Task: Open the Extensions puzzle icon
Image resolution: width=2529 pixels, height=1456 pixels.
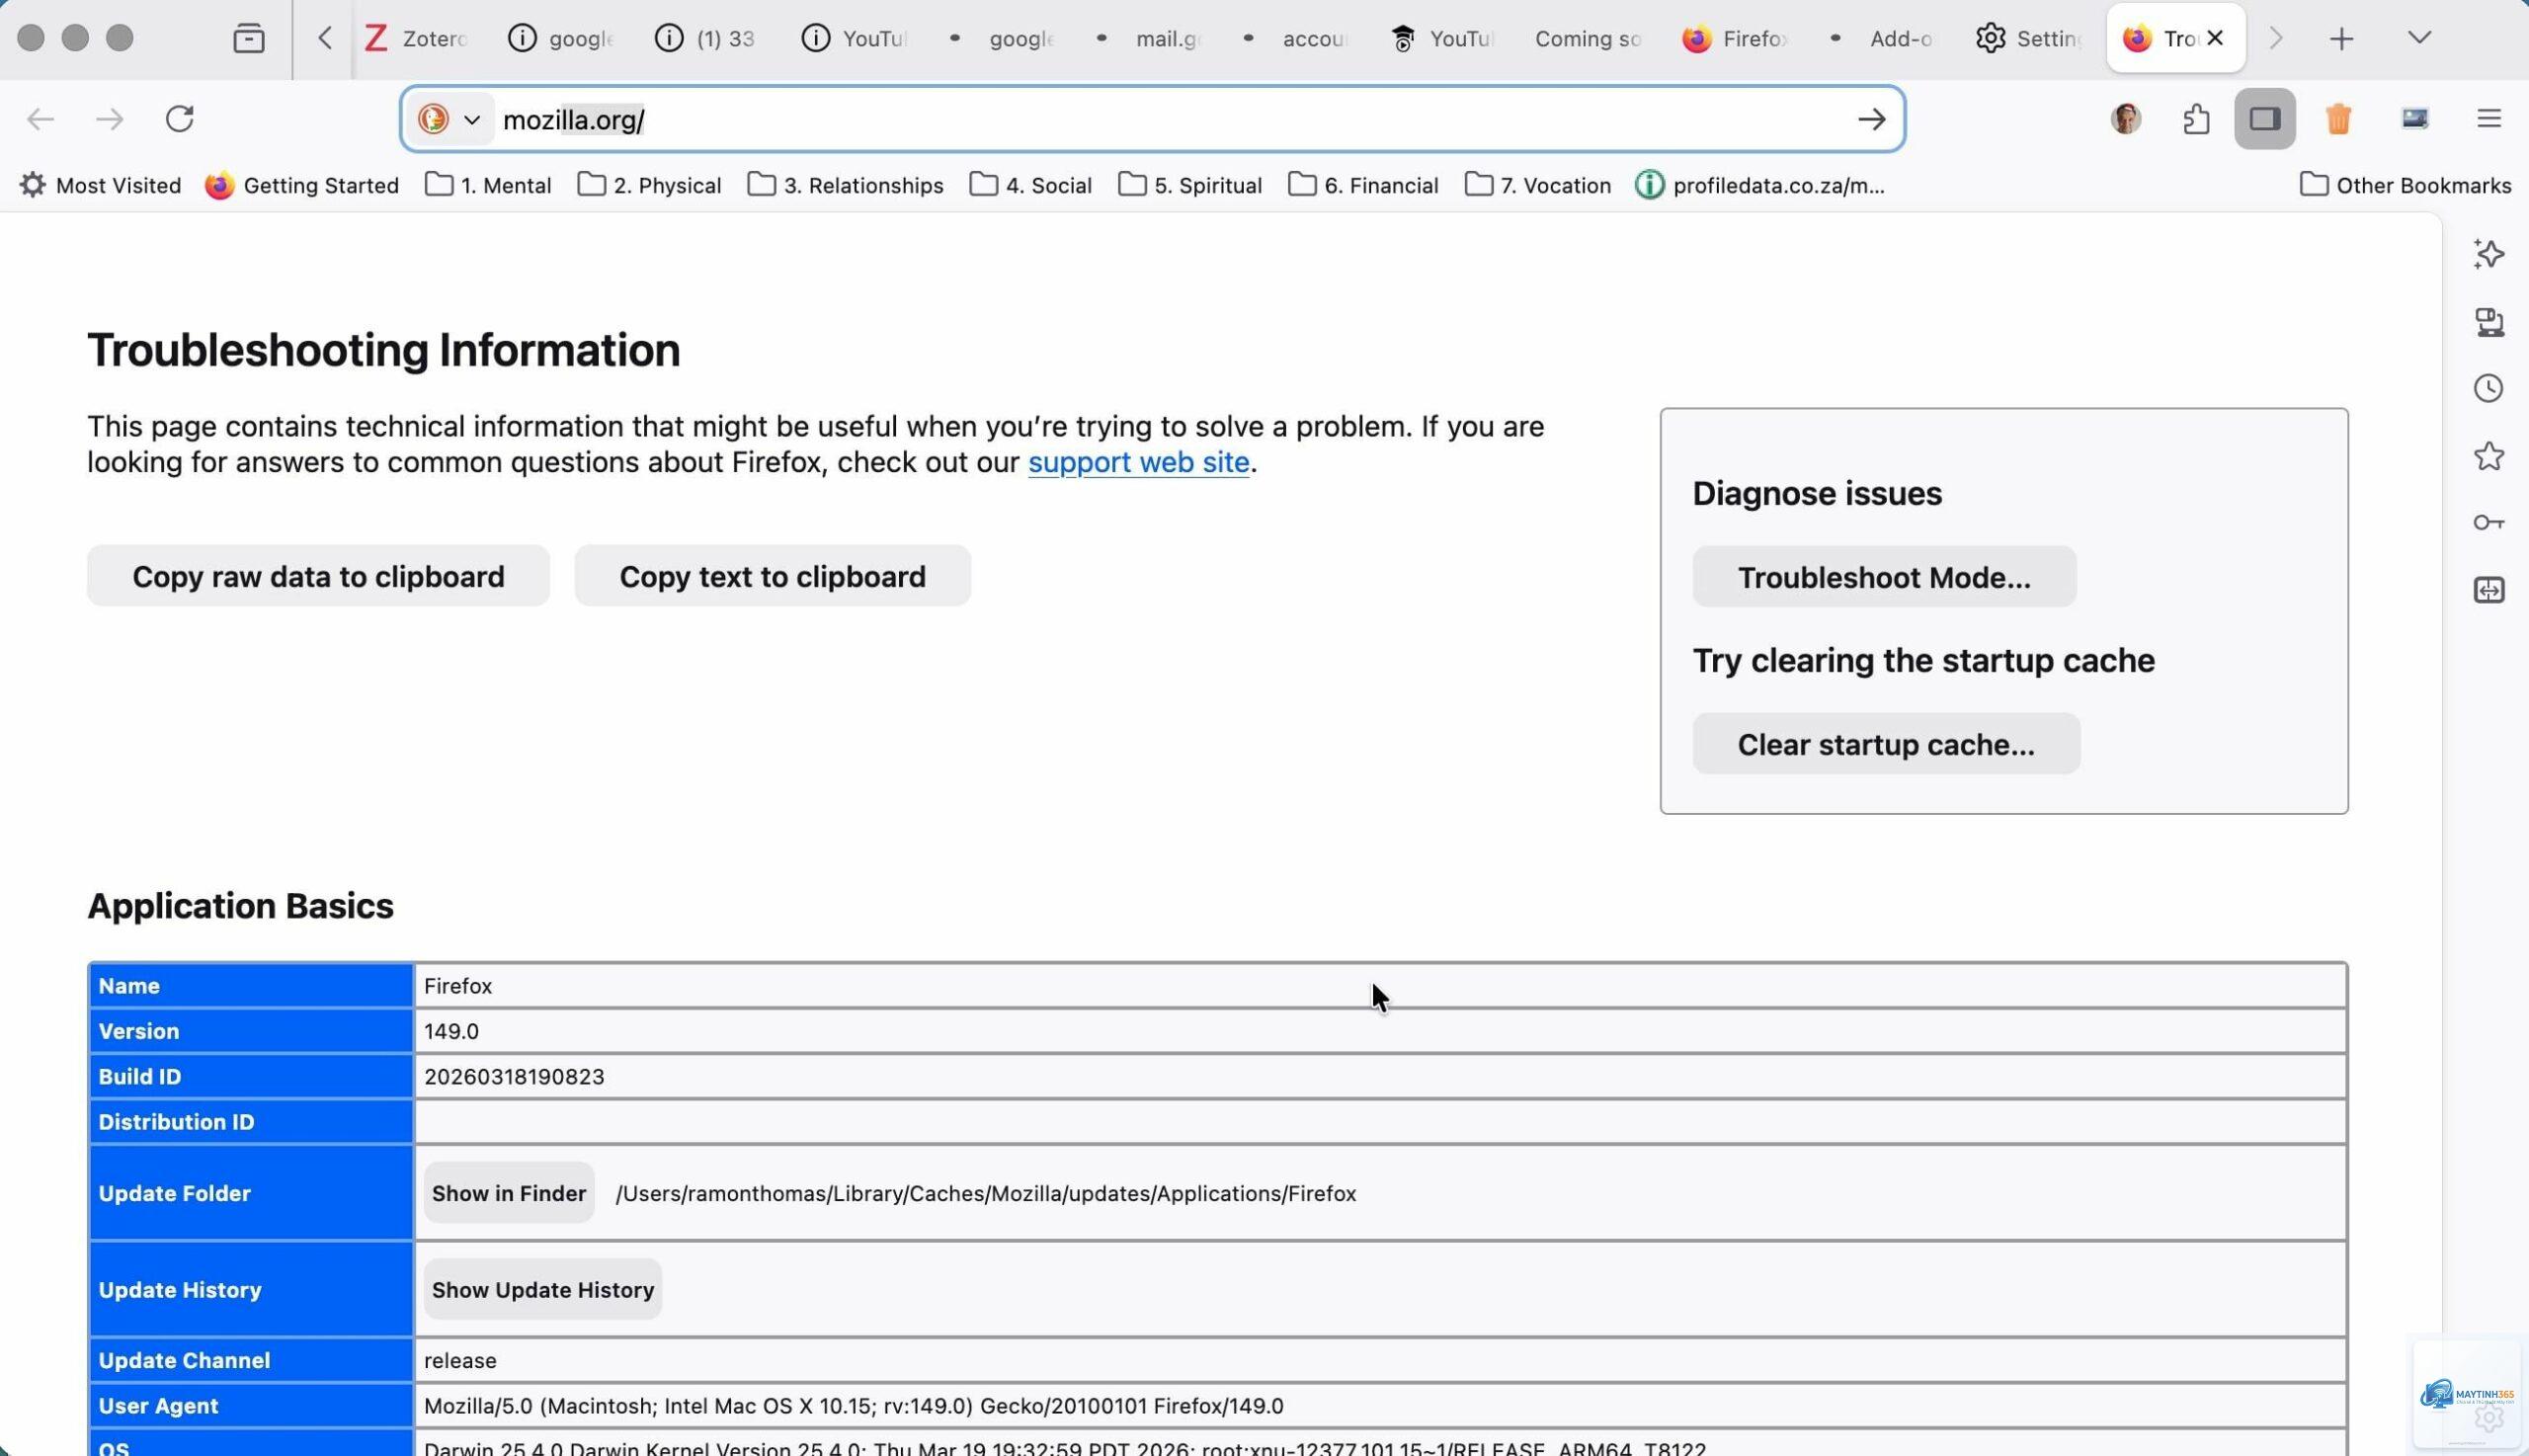Action: [x=2196, y=119]
